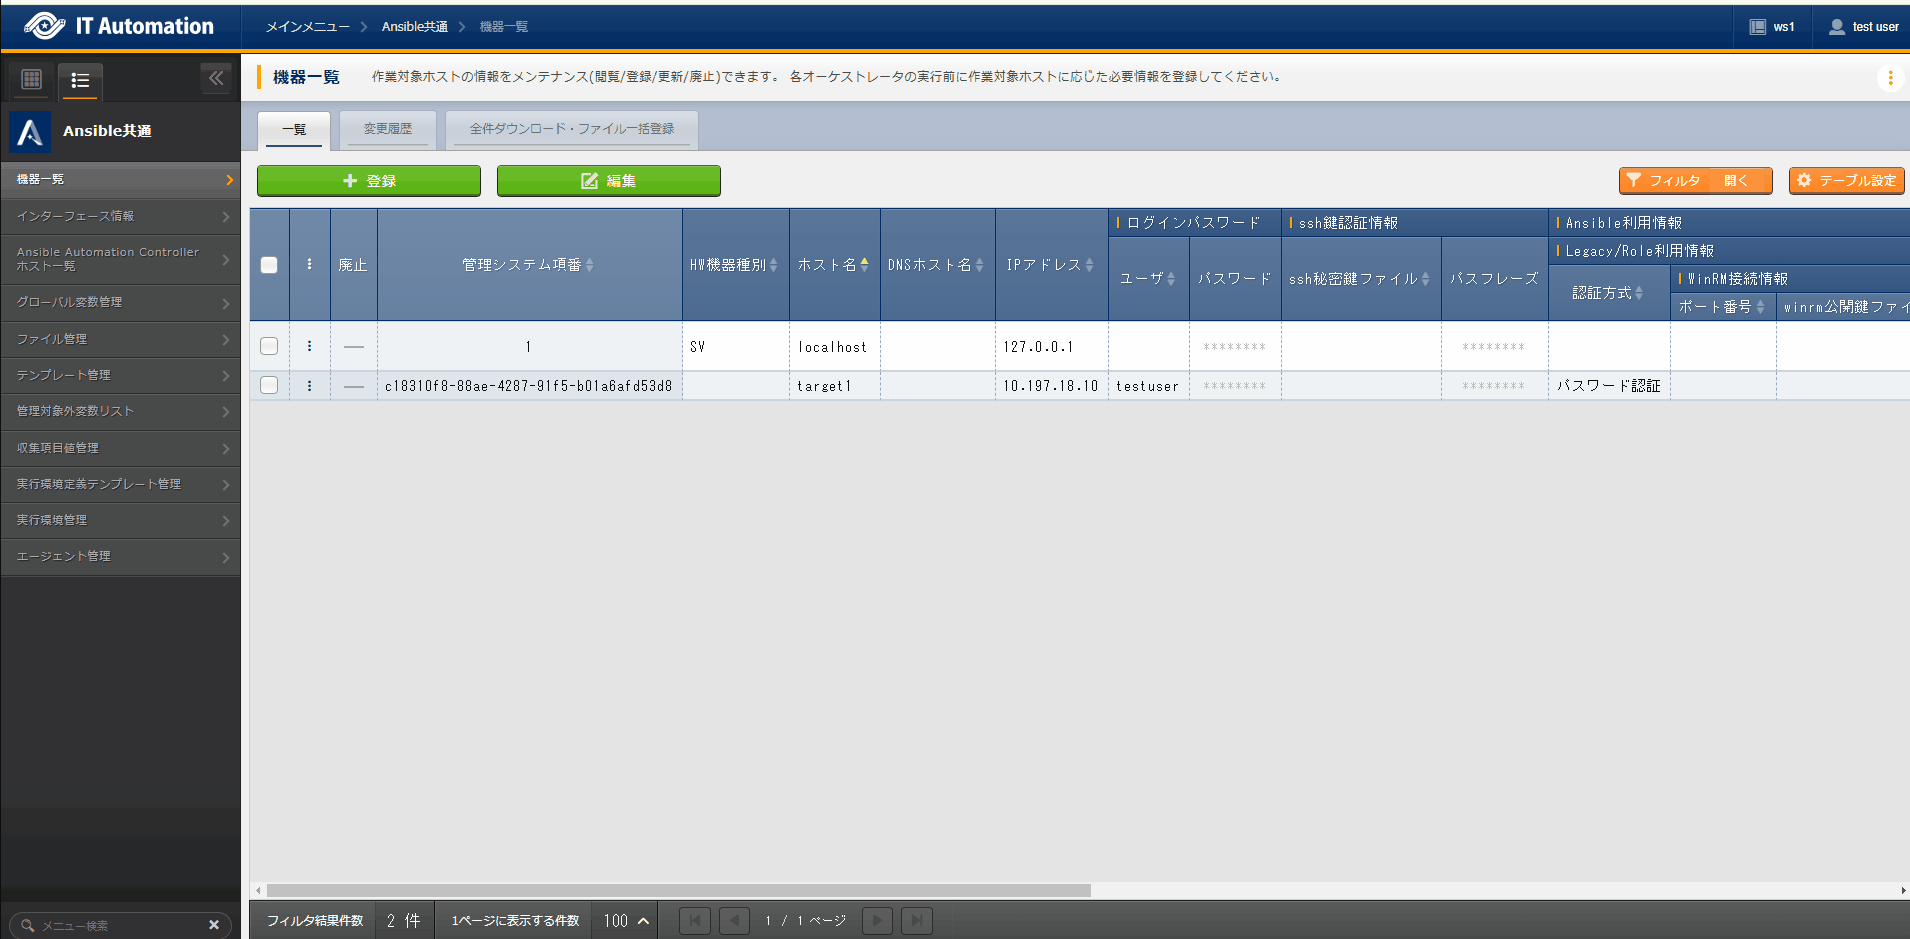Screen dimensions: 1910x939
Task: Open row menu for localhost entry
Action: (x=309, y=346)
